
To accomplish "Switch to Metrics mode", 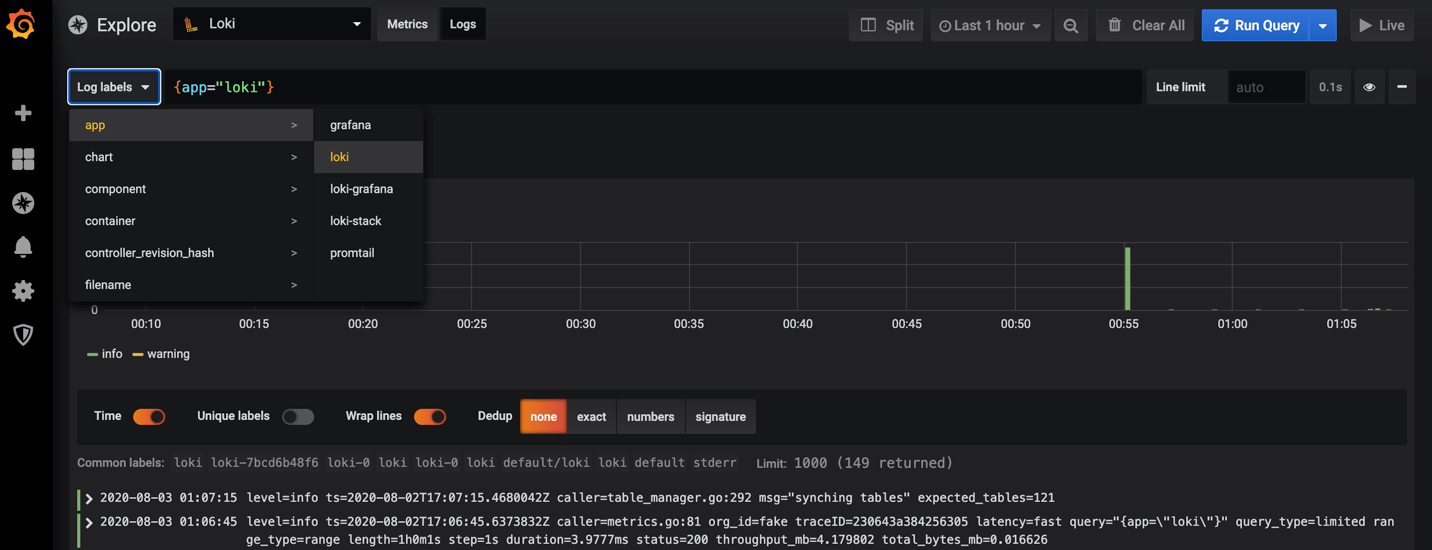I will pos(407,24).
